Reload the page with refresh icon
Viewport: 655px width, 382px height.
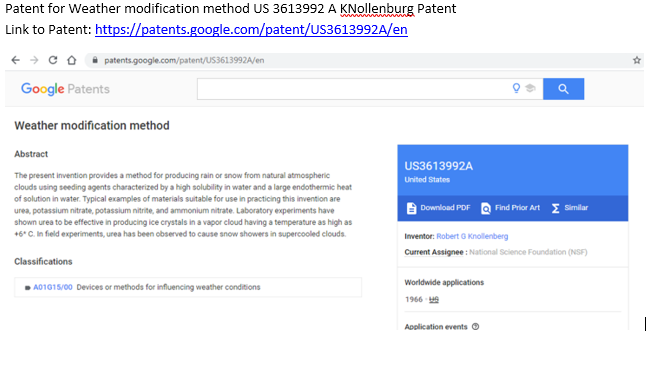click(x=53, y=60)
